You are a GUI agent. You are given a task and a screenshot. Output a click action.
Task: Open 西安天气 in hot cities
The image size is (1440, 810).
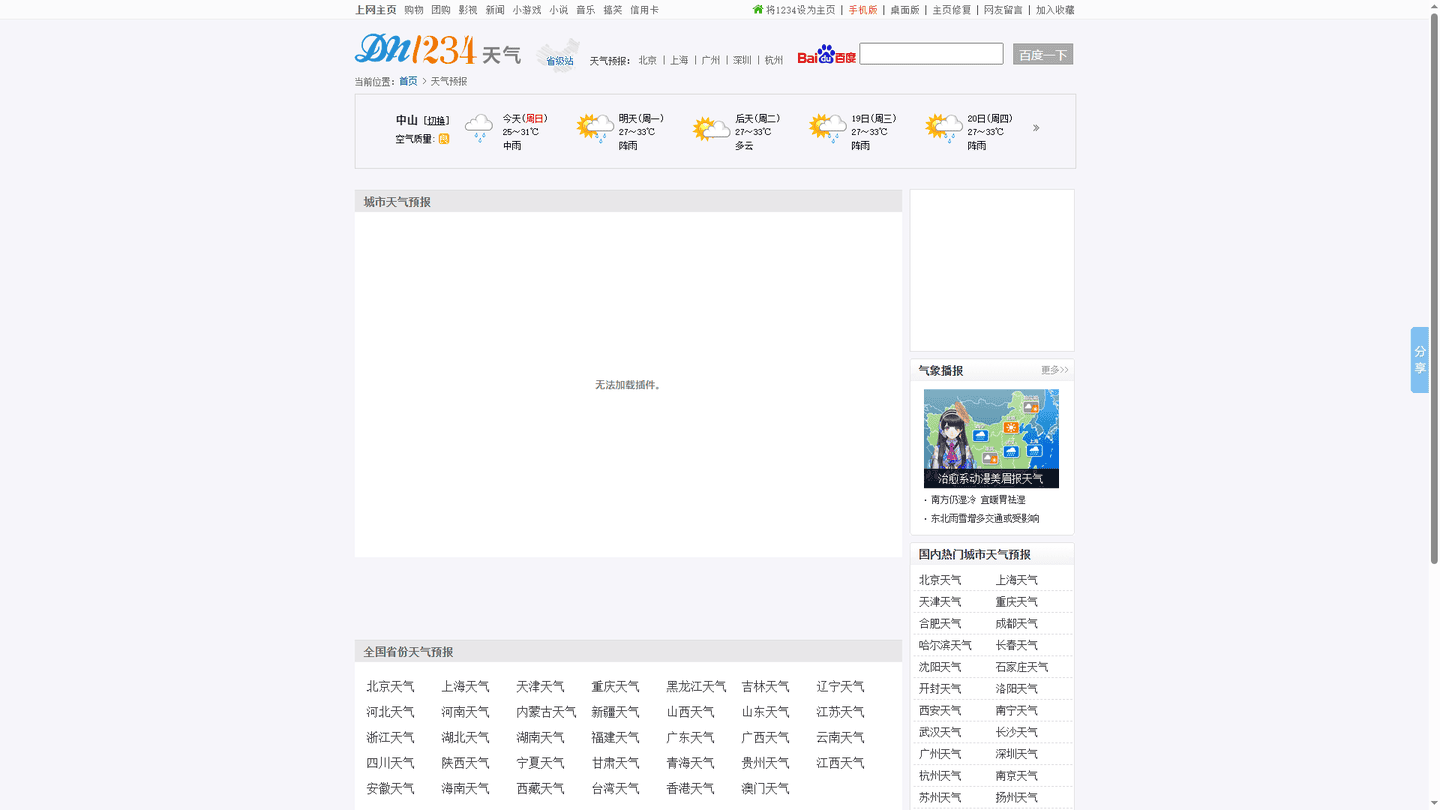tap(940, 711)
